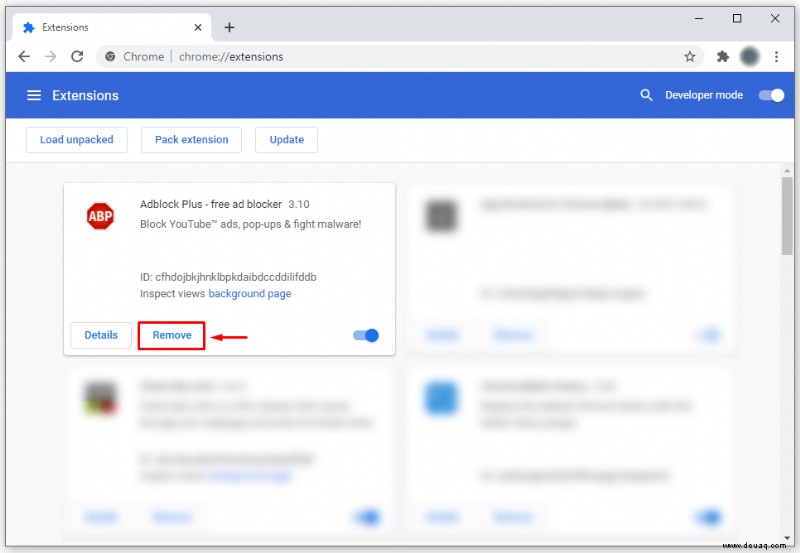Disable Adblock Plus with its toggle

click(366, 335)
